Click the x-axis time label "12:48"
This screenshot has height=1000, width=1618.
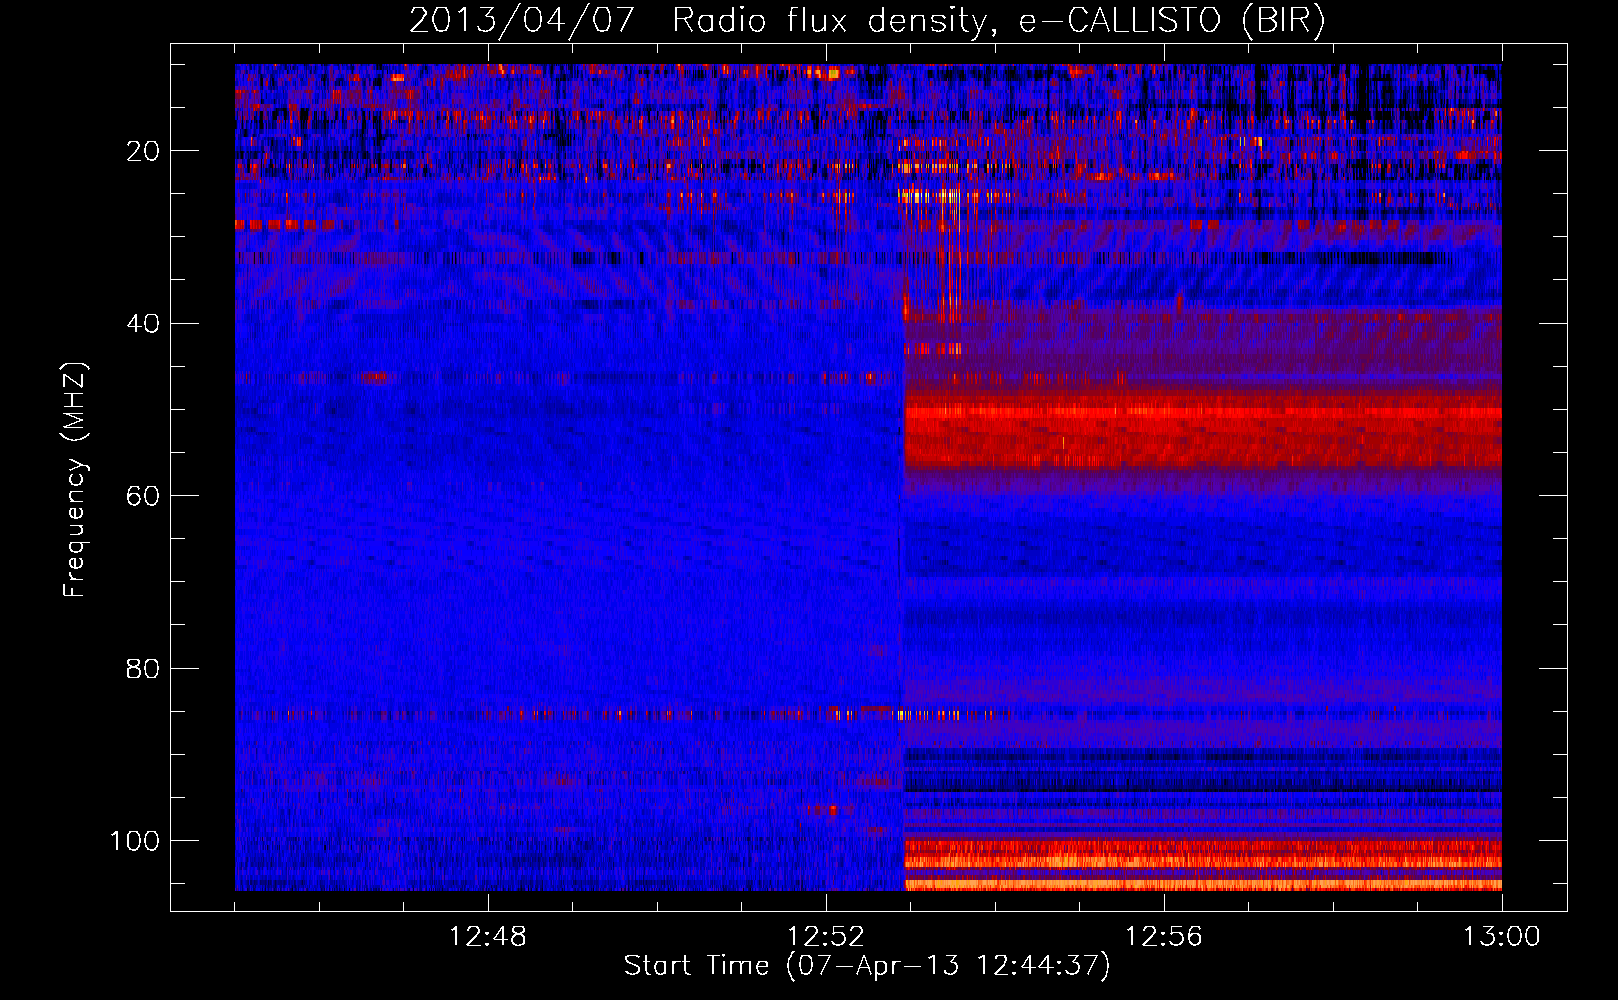tap(488, 937)
